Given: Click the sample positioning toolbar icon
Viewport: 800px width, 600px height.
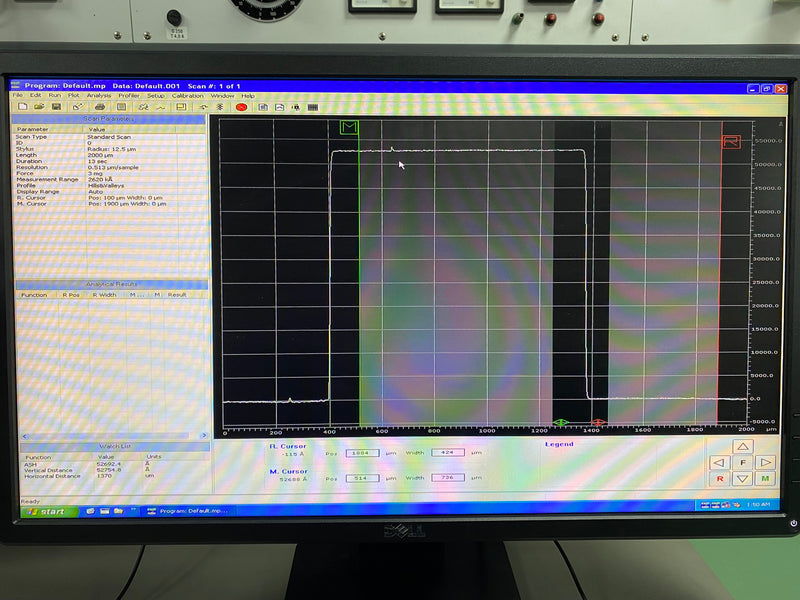Looking at the screenshot, I should [296, 107].
